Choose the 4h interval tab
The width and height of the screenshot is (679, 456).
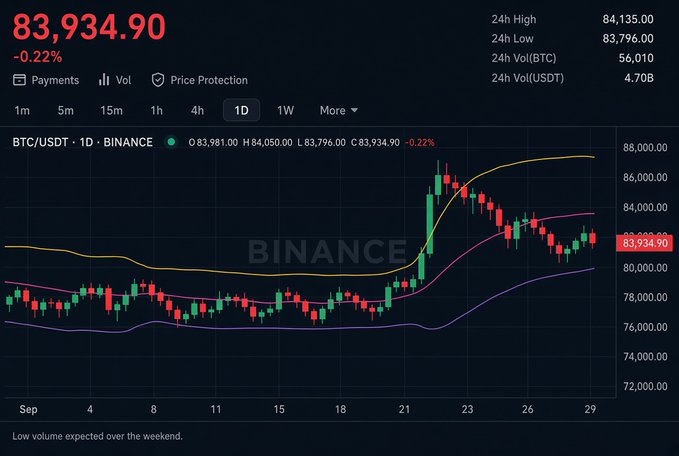pos(197,110)
